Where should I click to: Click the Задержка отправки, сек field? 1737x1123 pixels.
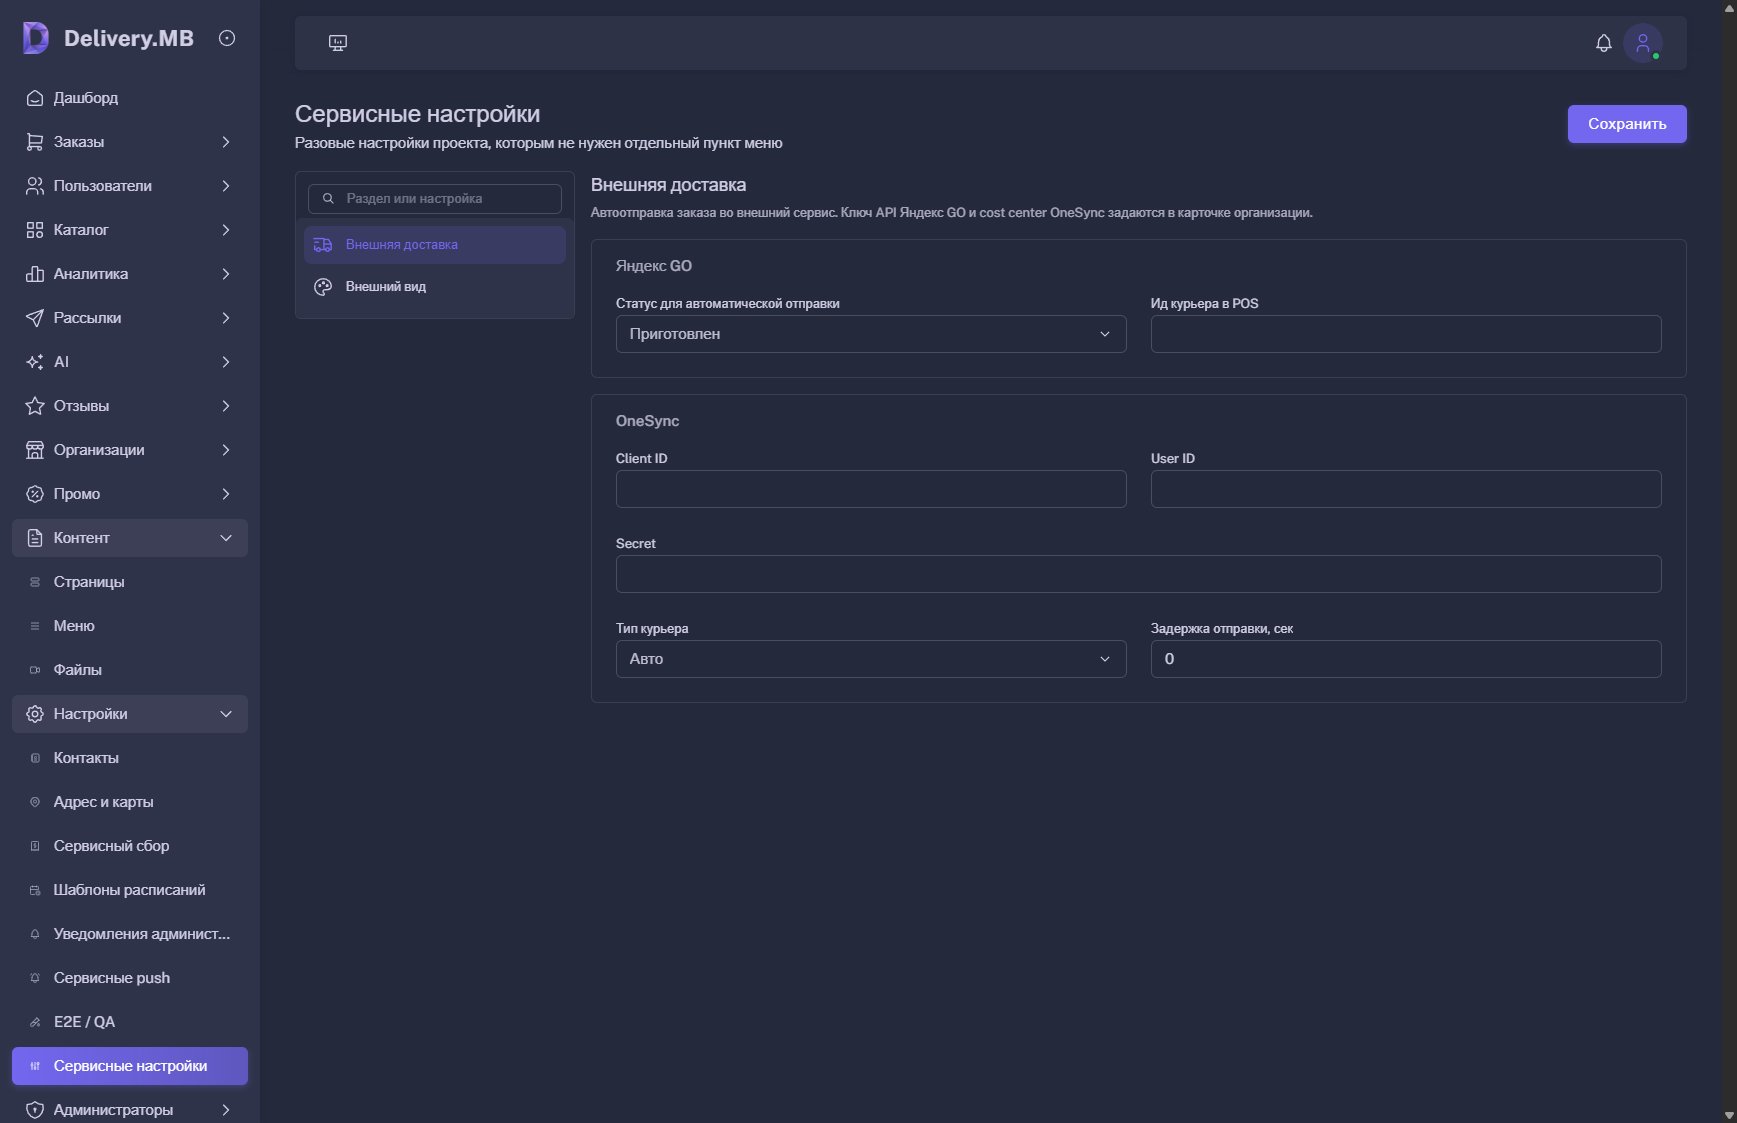(1406, 659)
